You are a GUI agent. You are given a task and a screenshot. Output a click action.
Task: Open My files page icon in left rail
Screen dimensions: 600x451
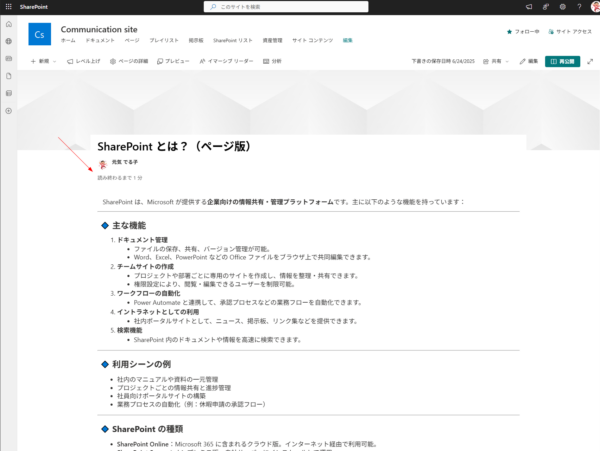(x=9, y=76)
